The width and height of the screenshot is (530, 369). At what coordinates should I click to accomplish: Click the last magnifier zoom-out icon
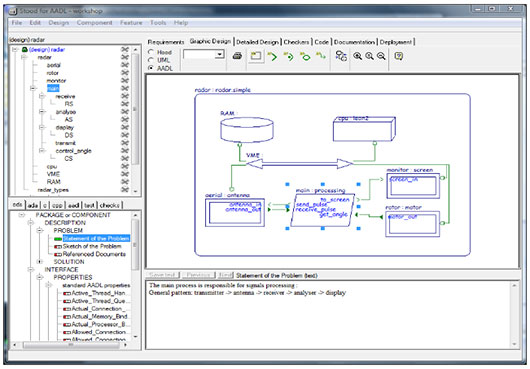tap(381, 56)
